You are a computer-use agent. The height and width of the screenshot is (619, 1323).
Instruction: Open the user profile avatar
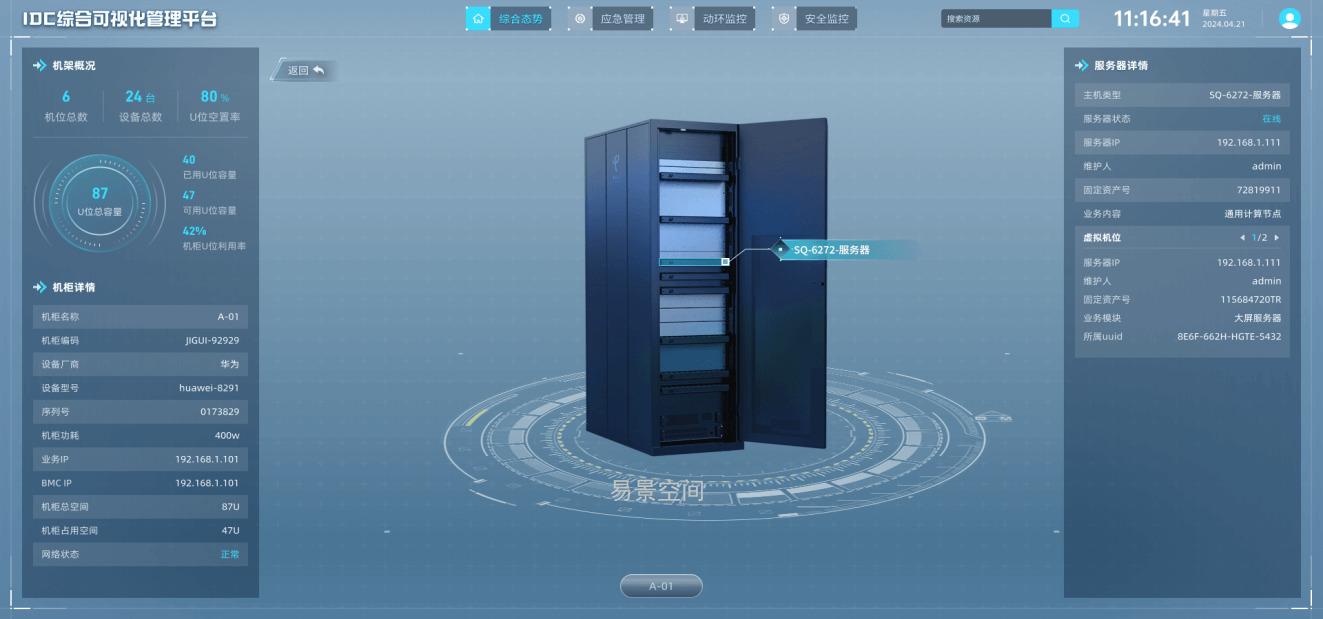coord(1290,19)
